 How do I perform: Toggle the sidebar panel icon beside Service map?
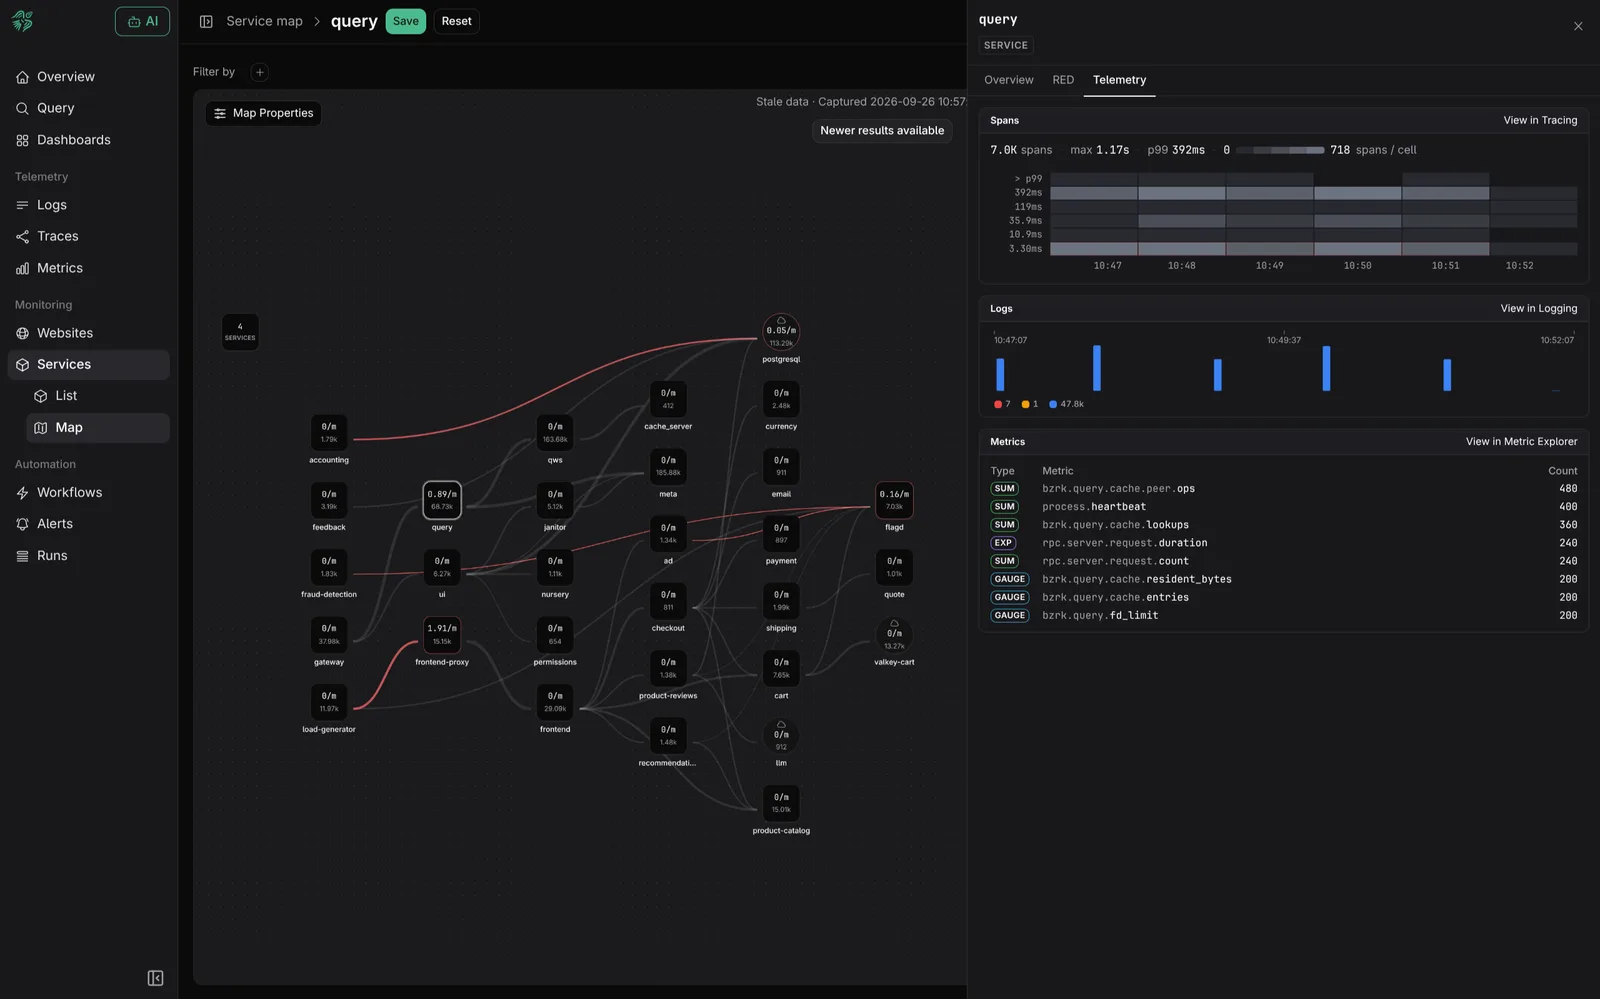206,21
